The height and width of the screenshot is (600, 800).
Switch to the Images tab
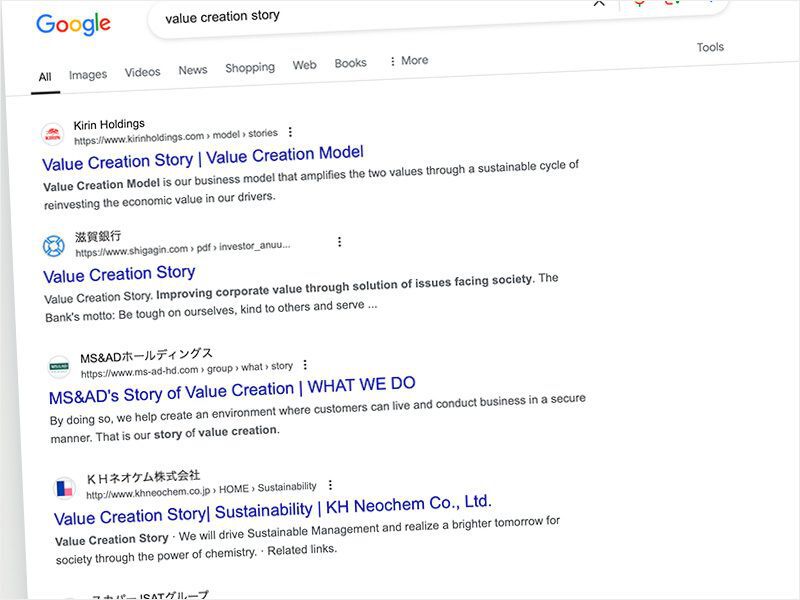pos(88,74)
